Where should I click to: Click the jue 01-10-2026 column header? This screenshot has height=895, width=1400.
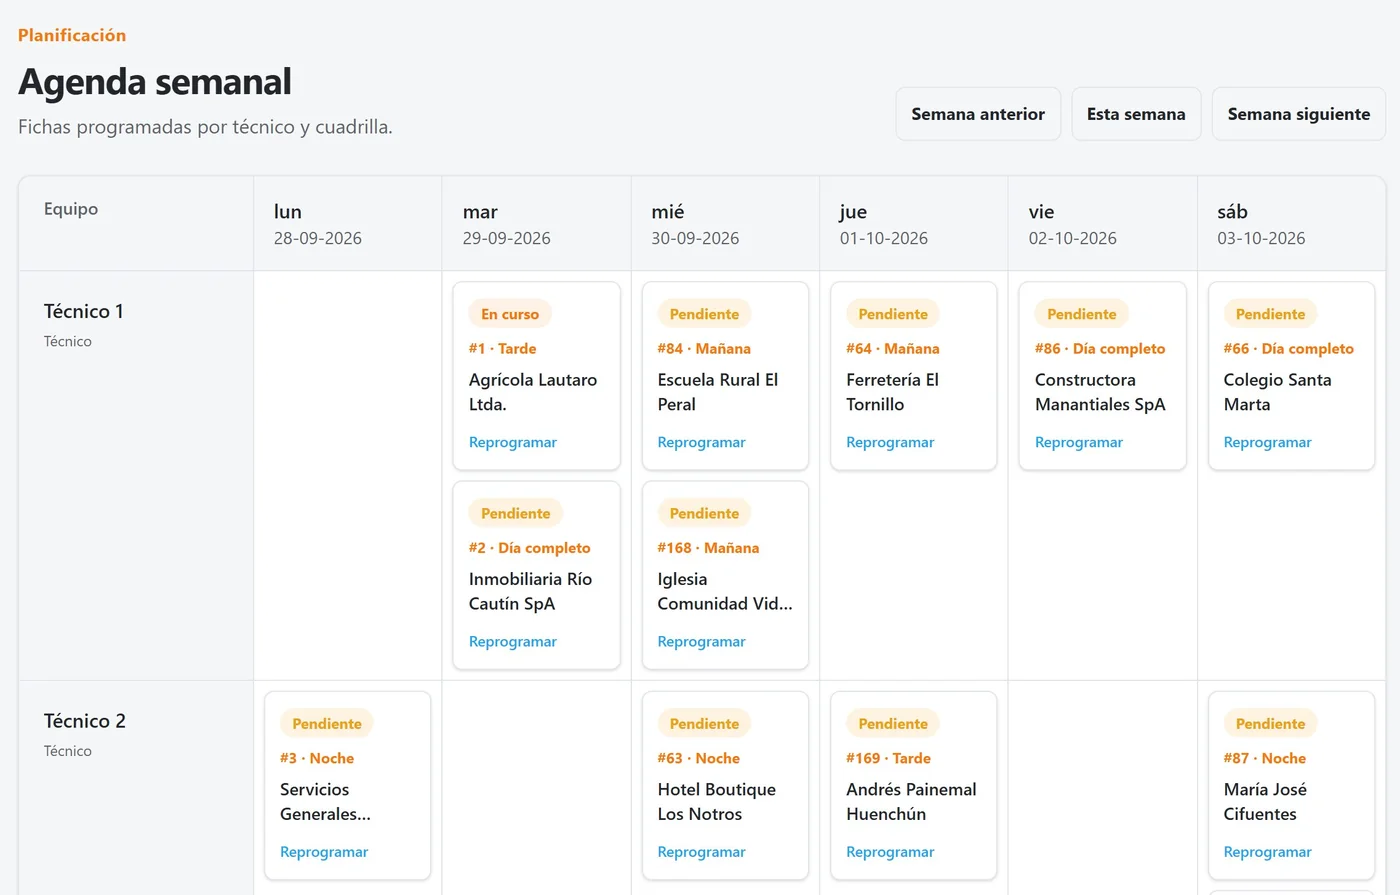(914, 224)
